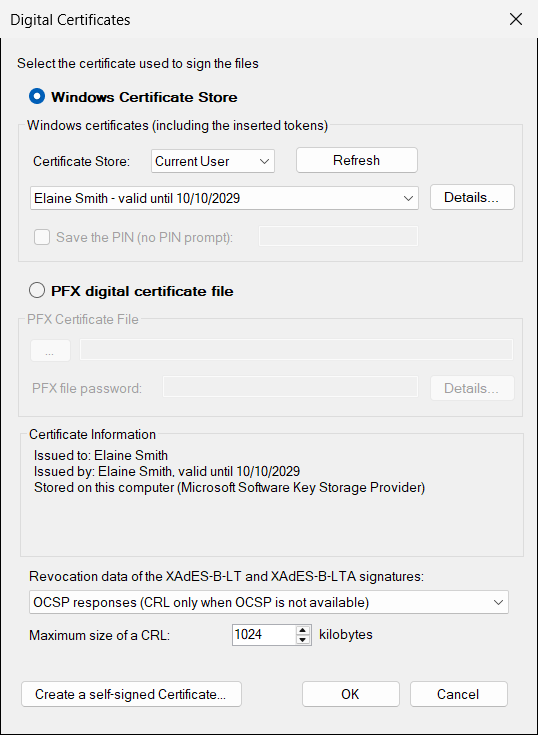Click the 'Issued by: Elaine Smith, valid until' line
The height and width of the screenshot is (735, 538).
click(167, 471)
